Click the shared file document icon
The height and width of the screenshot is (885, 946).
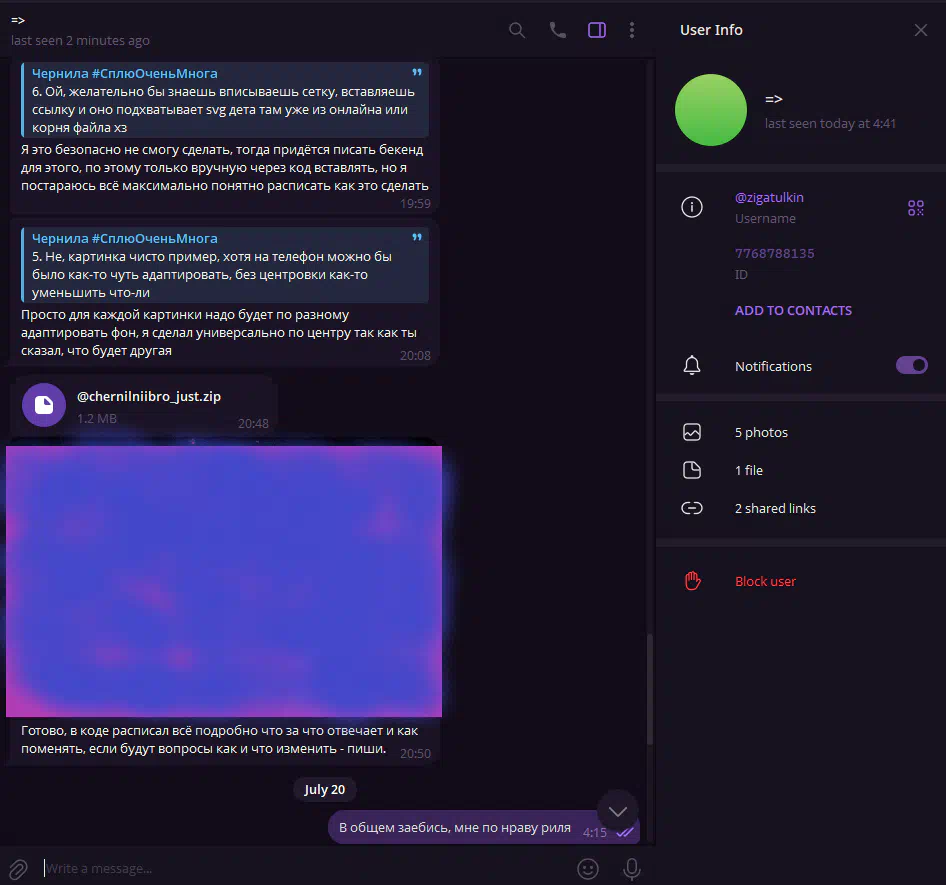[691, 470]
